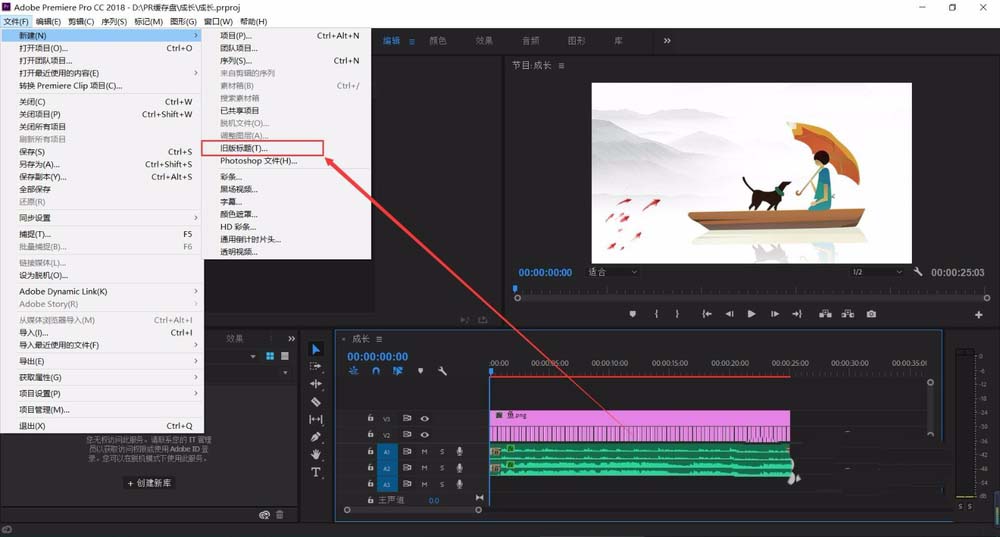
Task: Select the Ripple Edit tool
Action: pyautogui.click(x=316, y=383)
